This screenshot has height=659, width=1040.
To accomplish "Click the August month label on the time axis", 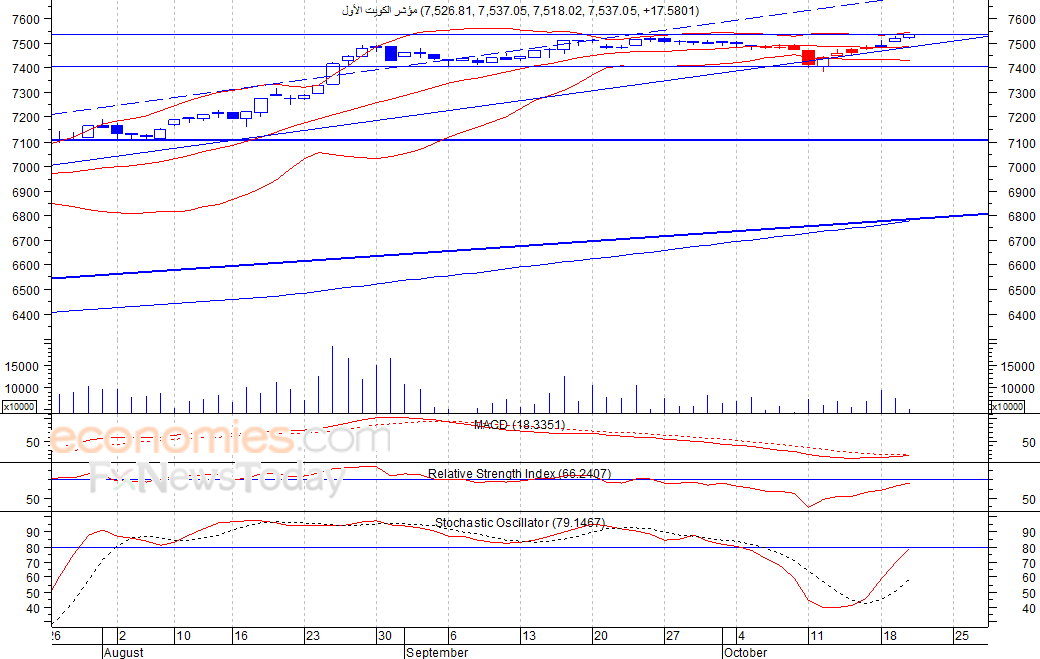I will coord(123,652).
